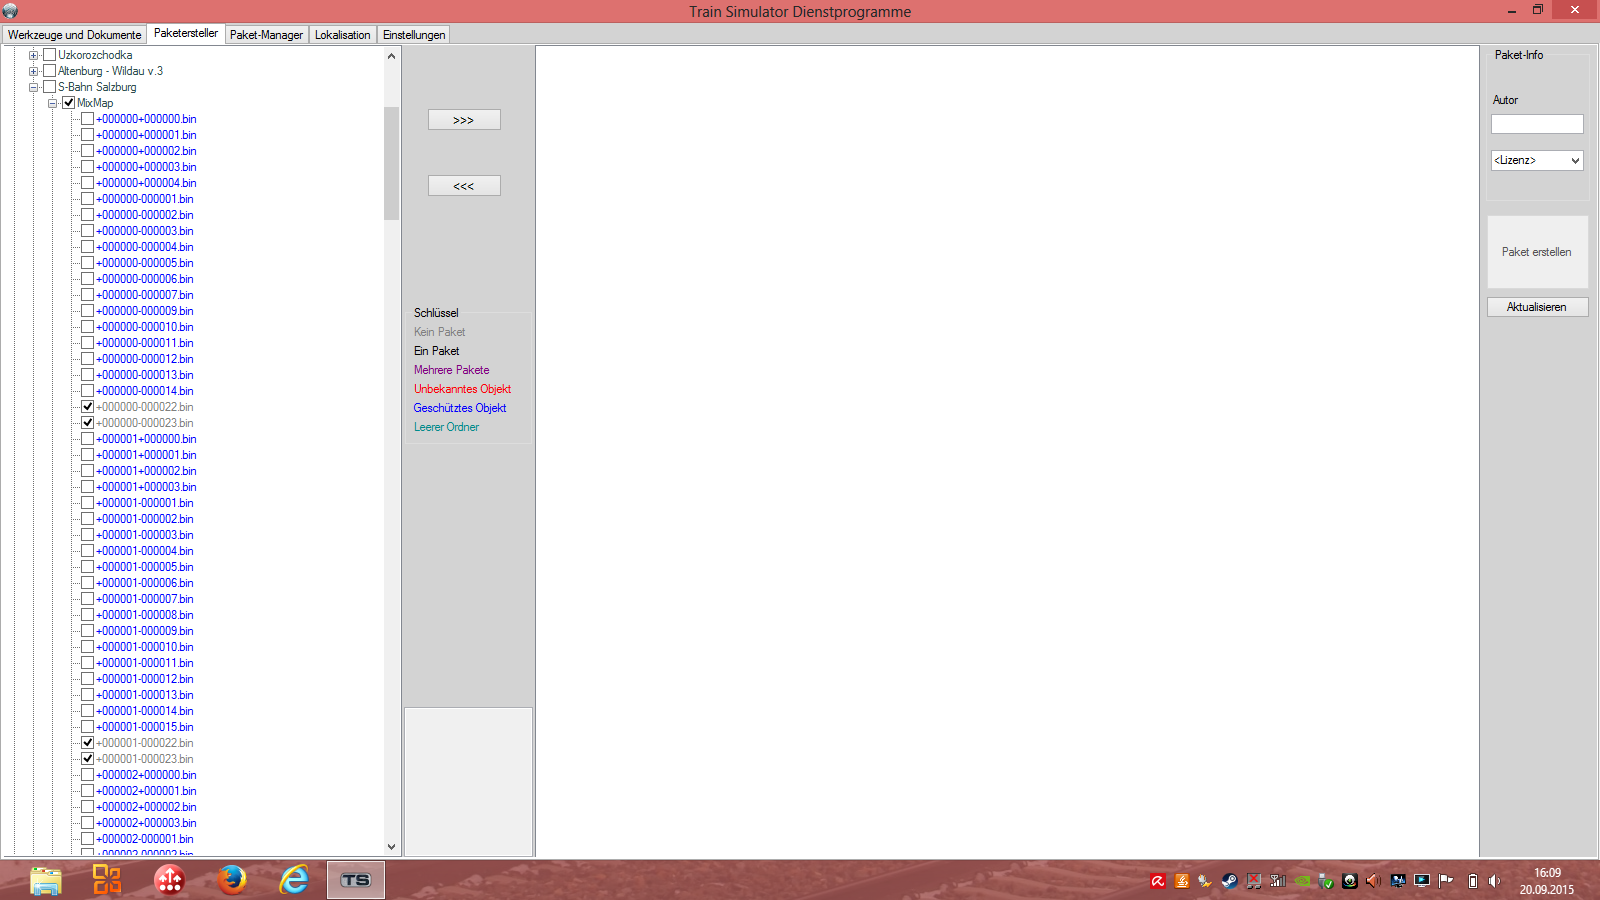Check the +000000+000000.bin checkbox
This screenshot has width=1600, height=900.
[87, 119]
